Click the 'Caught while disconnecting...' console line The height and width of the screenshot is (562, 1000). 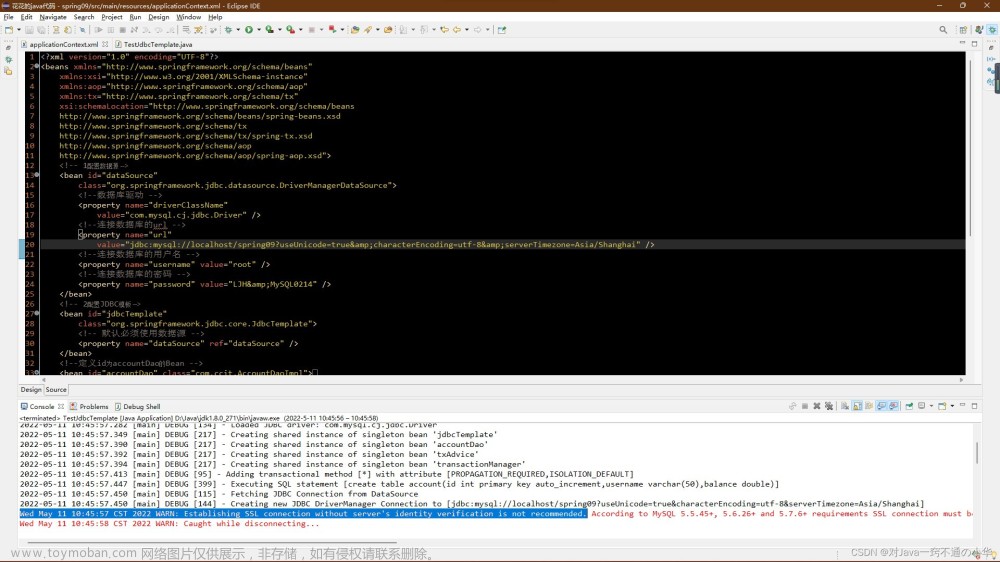169,523
